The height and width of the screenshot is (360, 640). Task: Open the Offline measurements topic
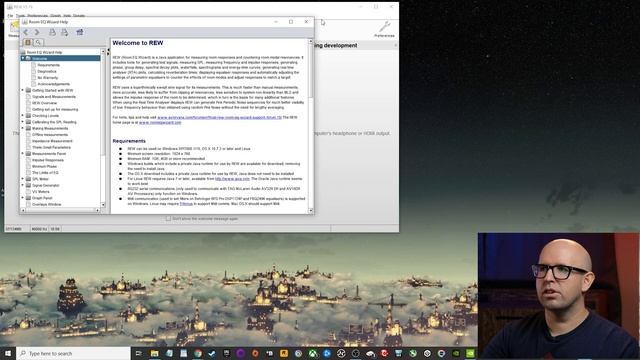(50, 135)
